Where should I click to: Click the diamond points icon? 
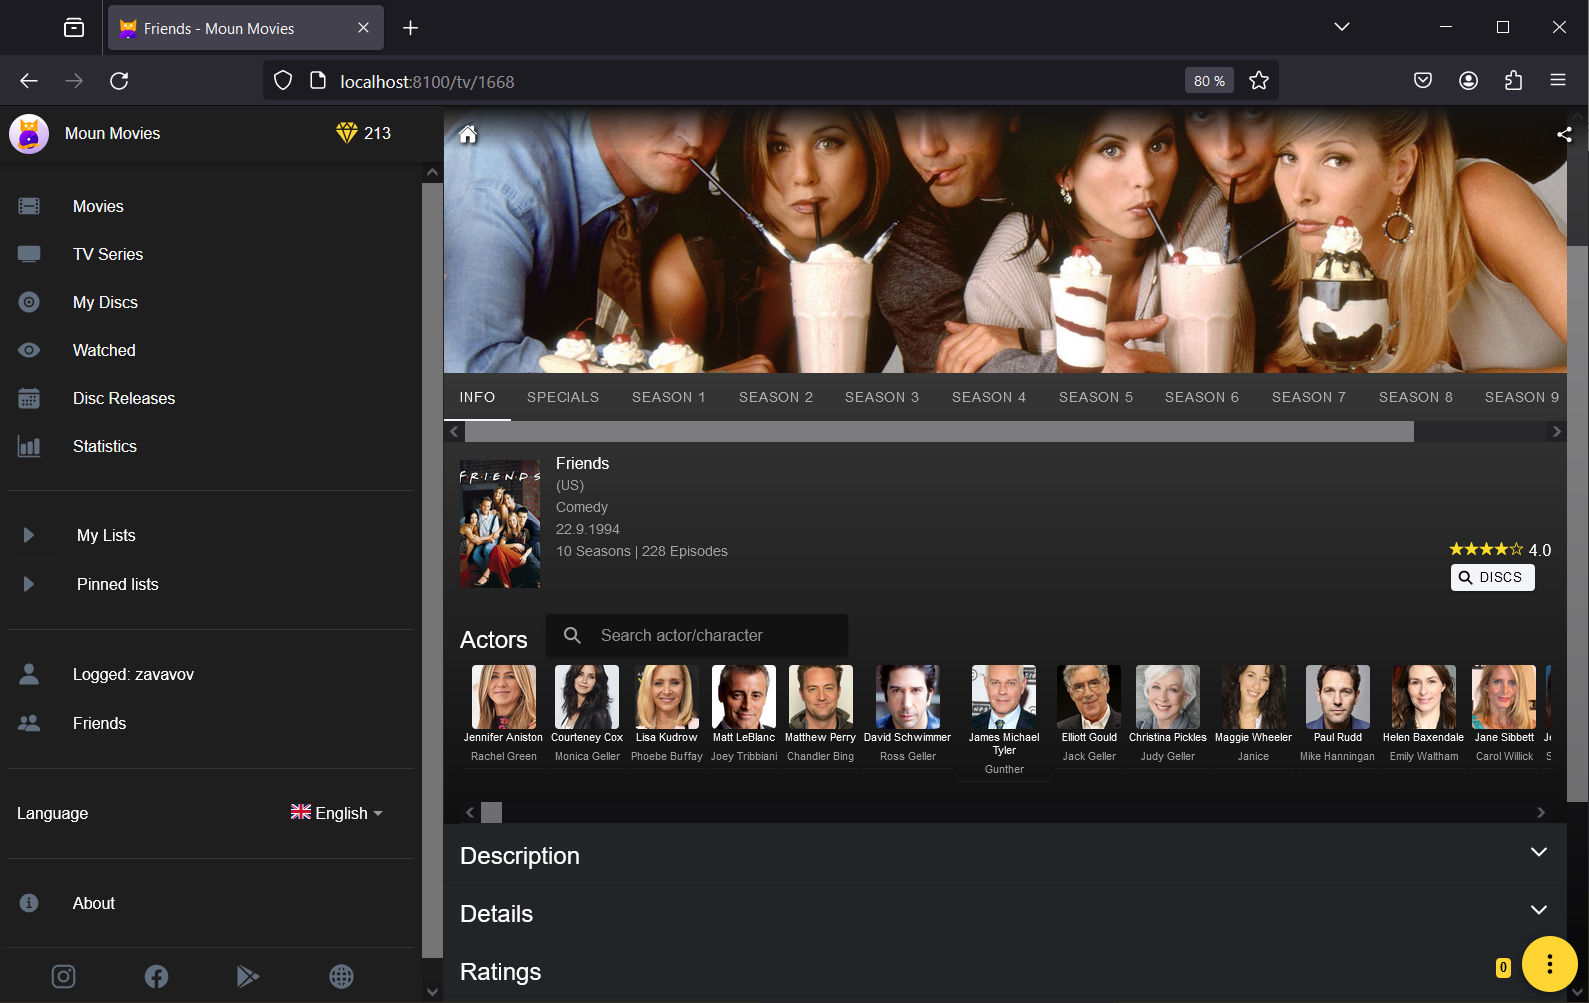tap(346, 133)
